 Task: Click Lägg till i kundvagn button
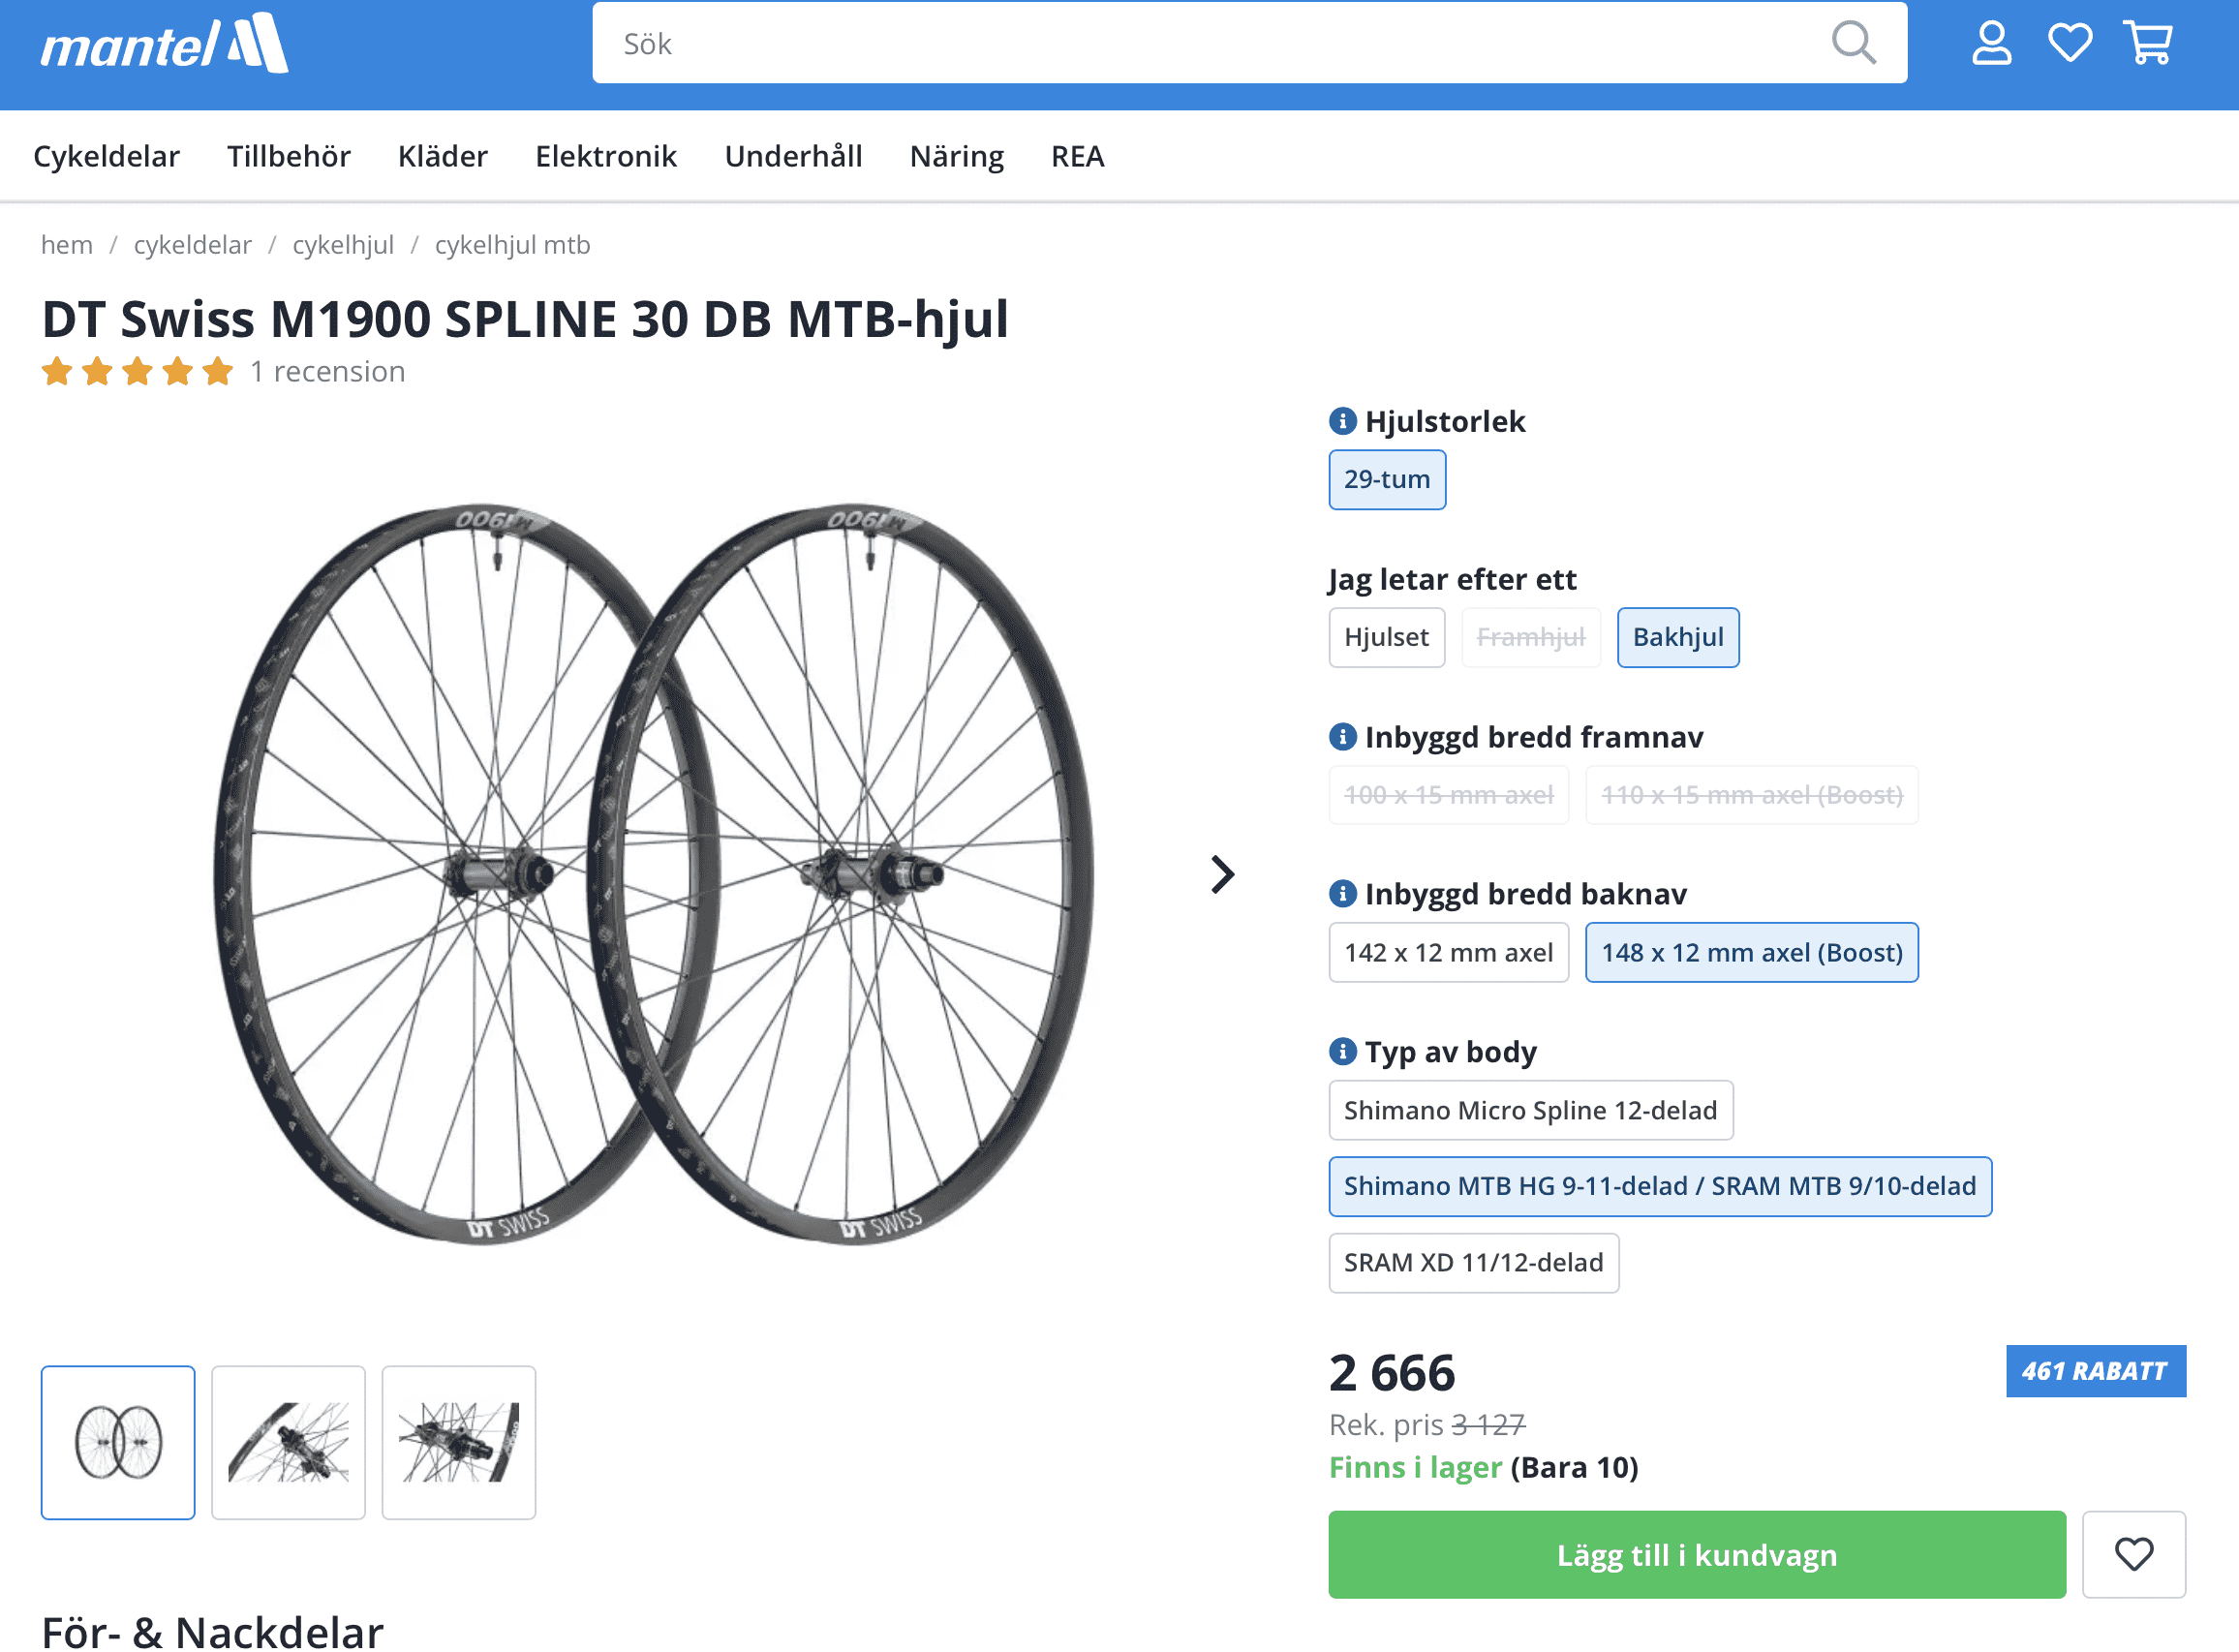click(1696, 1554)
